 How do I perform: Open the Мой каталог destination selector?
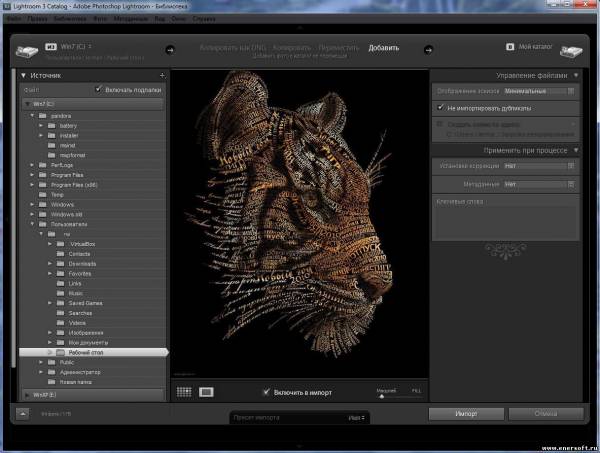(x=535, y=47)
